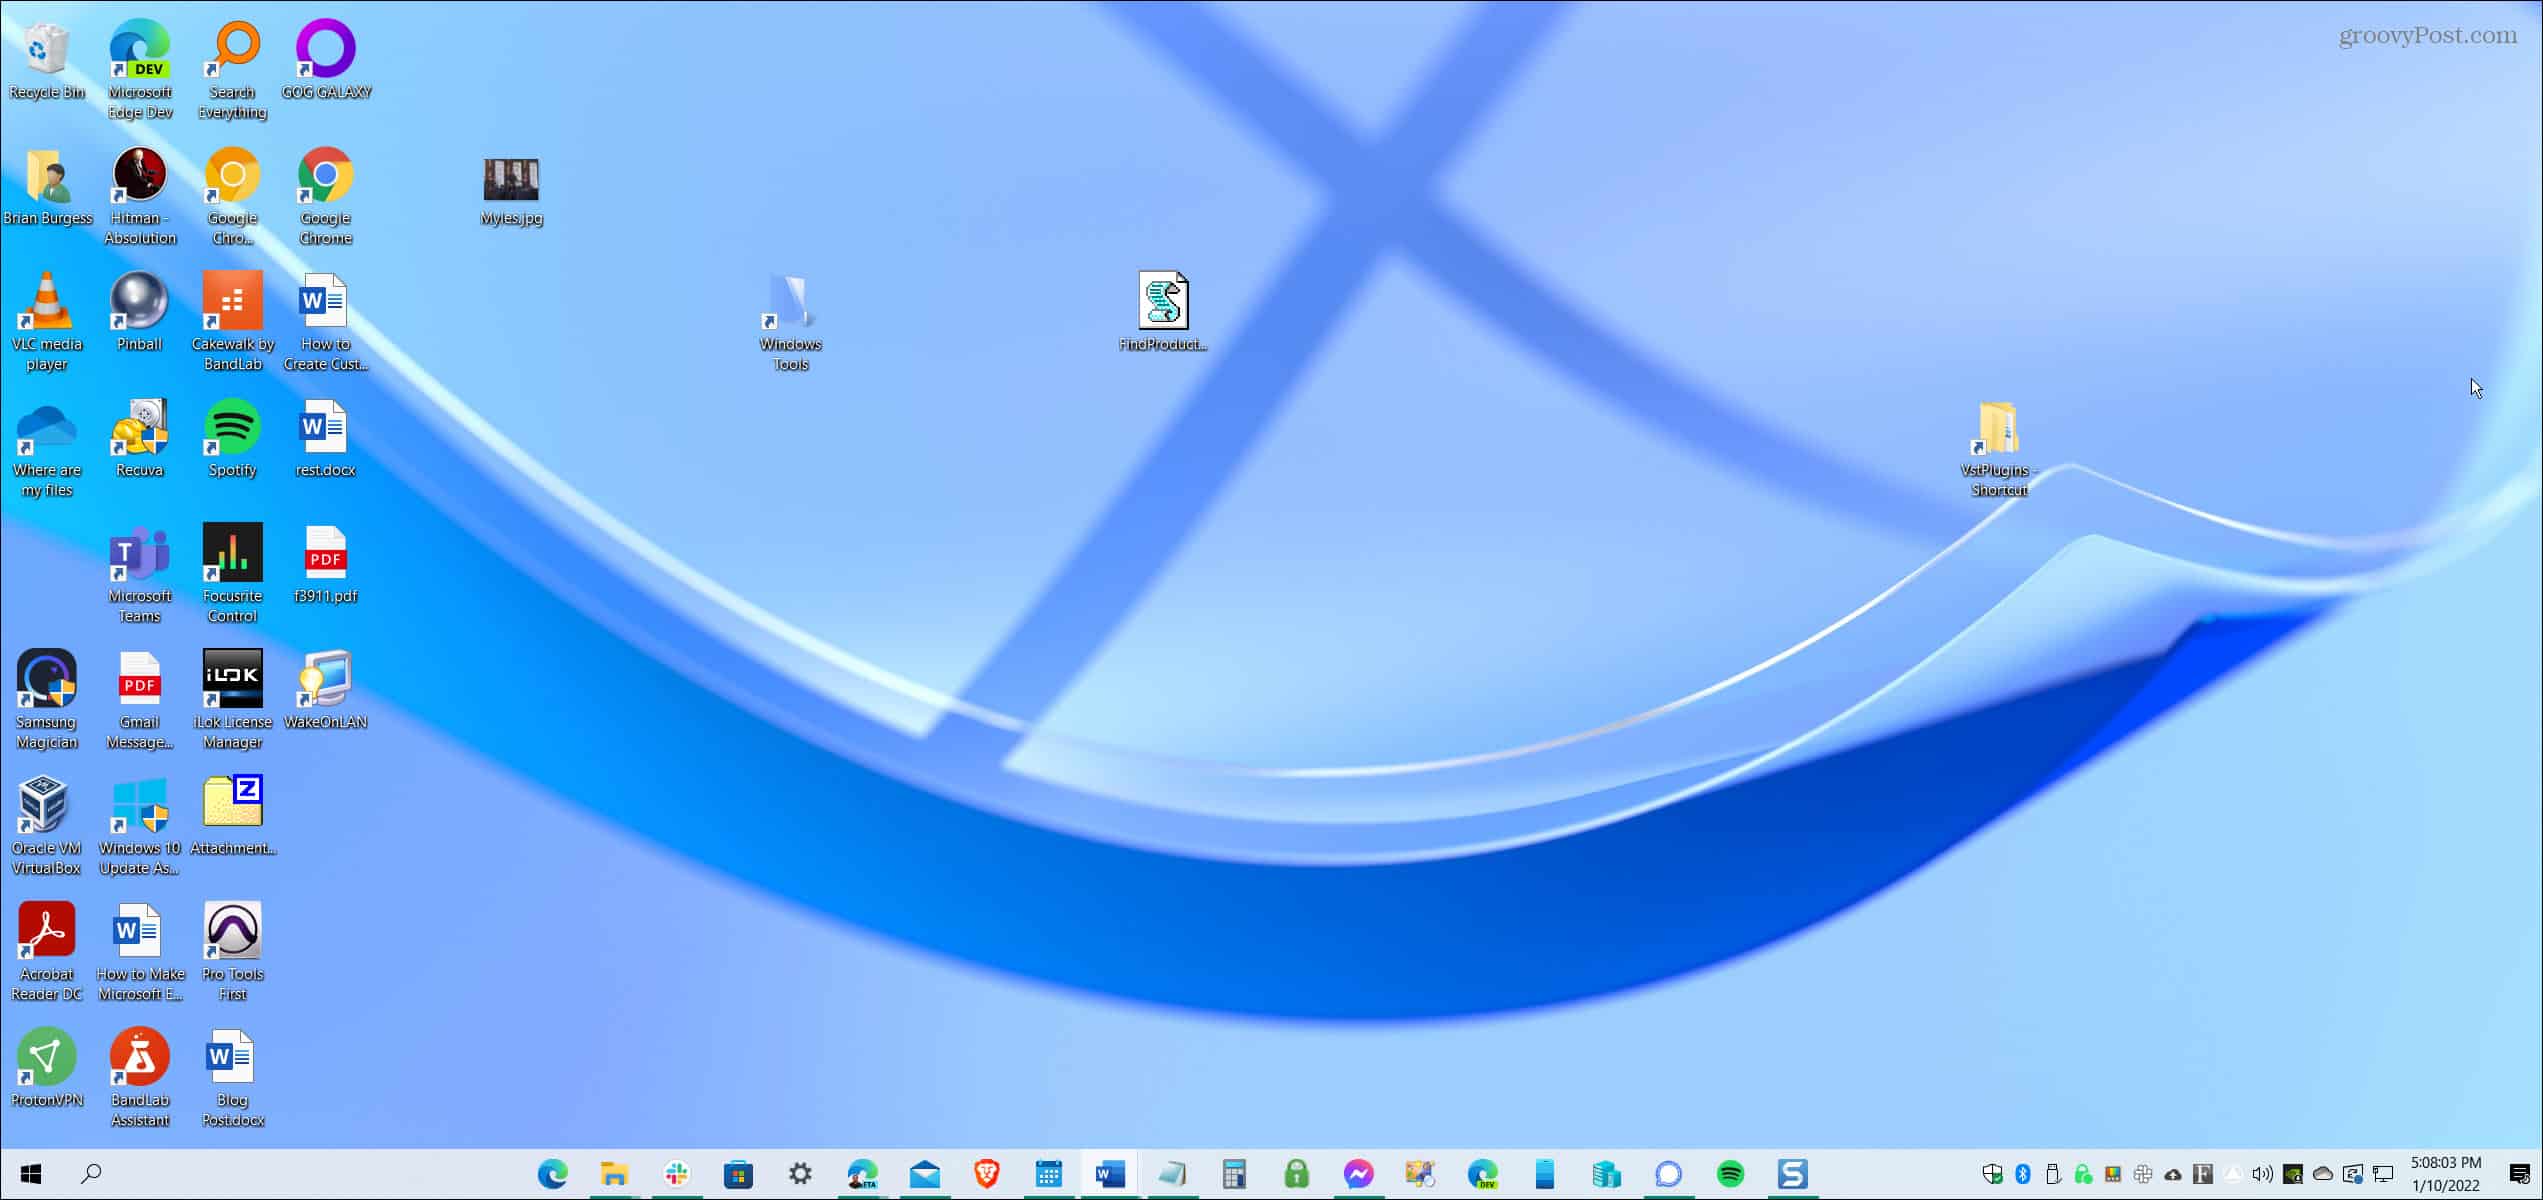Open Messenger from the taskbar
Viewport: 2543px width, 1200px height.
tap(1358, 1173)
